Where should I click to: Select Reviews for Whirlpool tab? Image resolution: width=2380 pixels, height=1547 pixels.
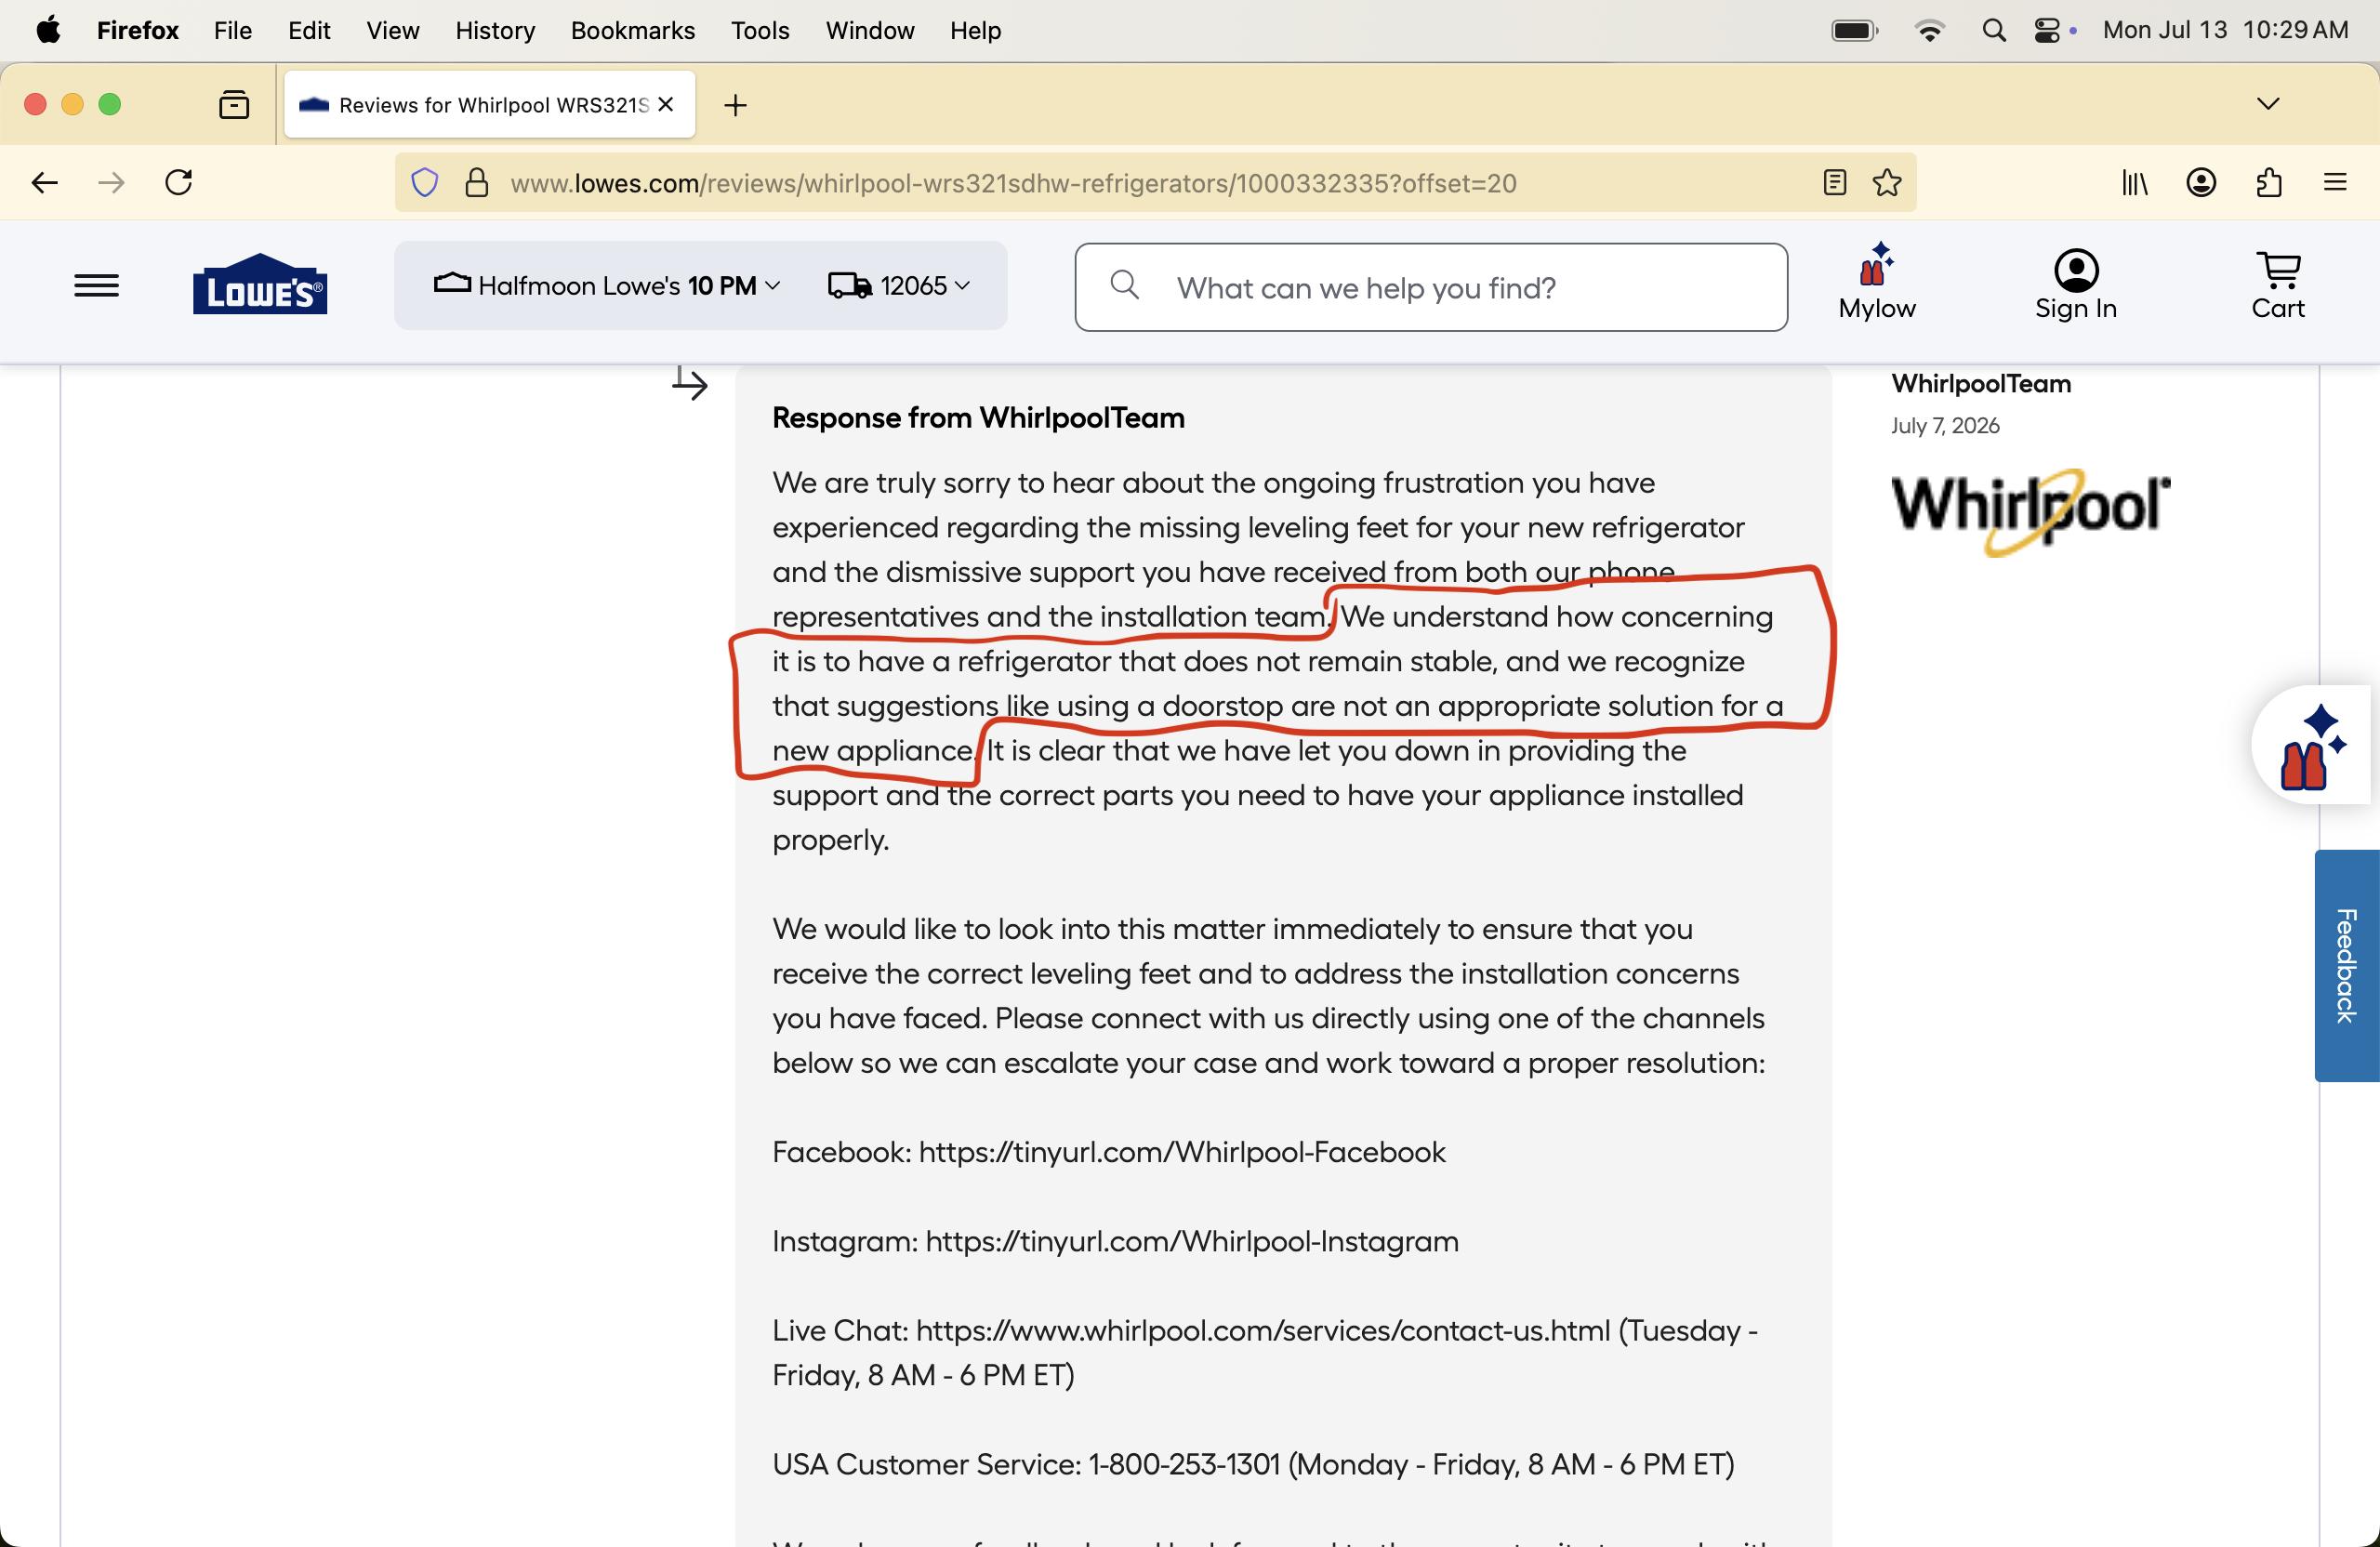pos(489,104)
